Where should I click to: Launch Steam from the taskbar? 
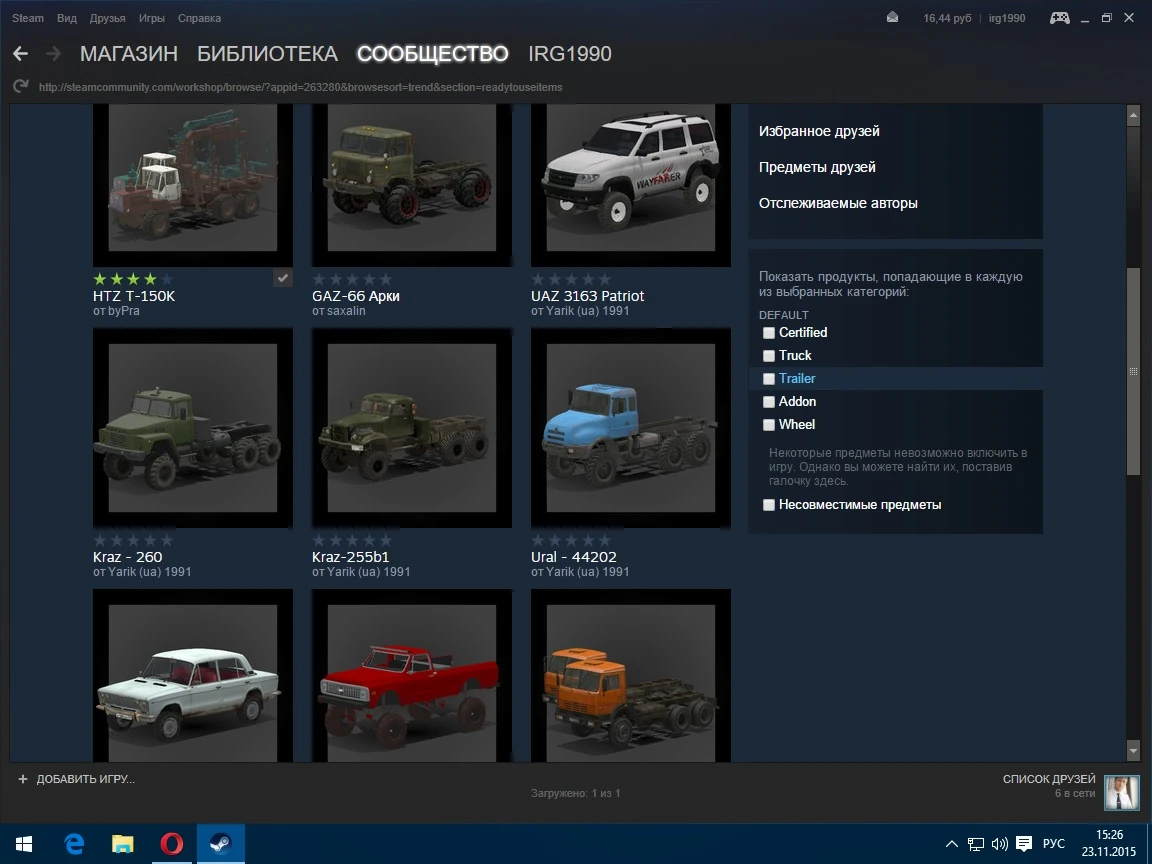(220, 843)
